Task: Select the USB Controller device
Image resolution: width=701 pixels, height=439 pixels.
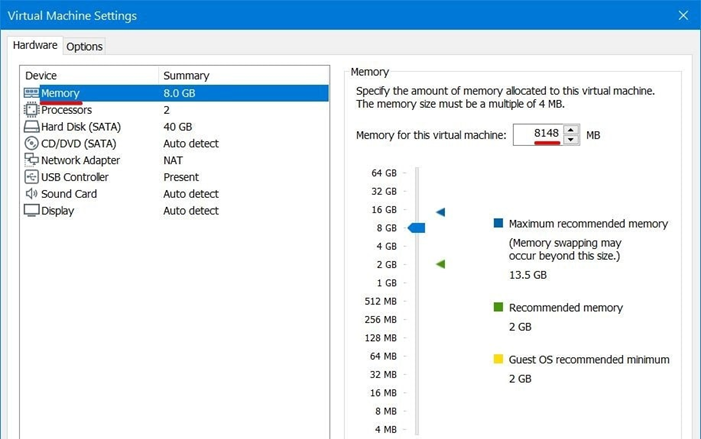Action: pos(175,177)
